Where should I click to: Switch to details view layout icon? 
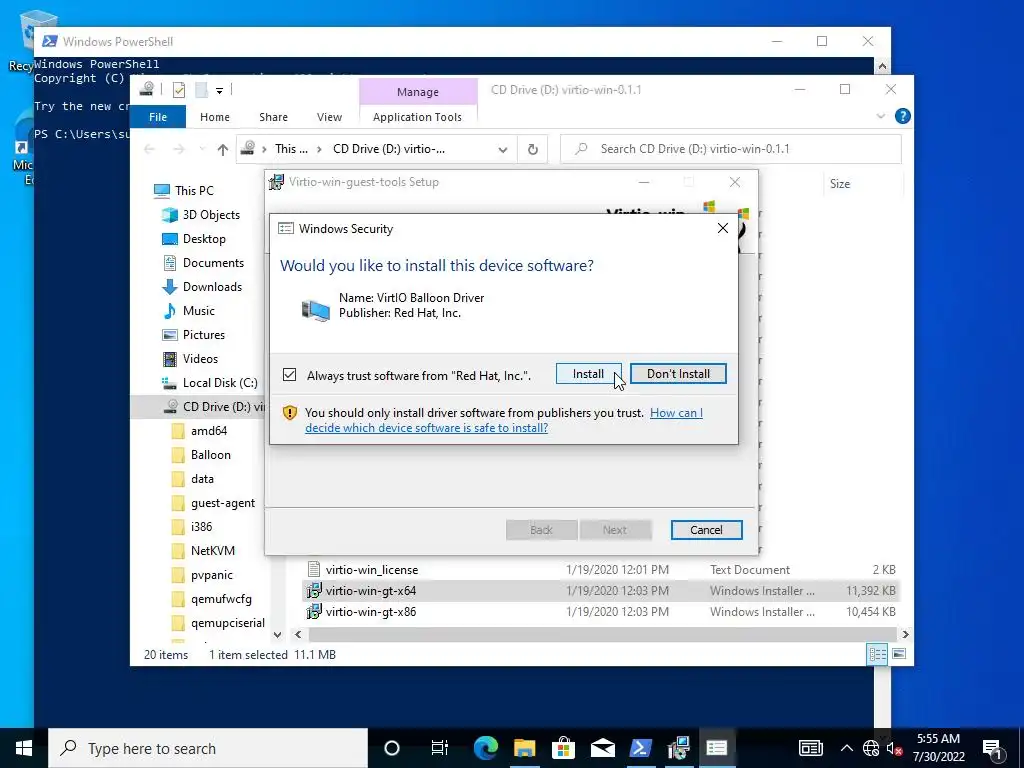[x=877, y=654]
